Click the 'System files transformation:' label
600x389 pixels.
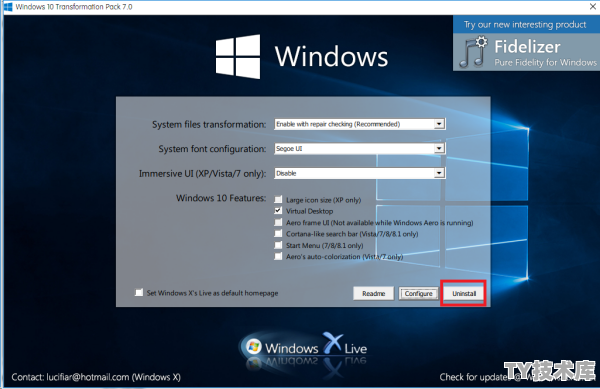coord(209,124)
